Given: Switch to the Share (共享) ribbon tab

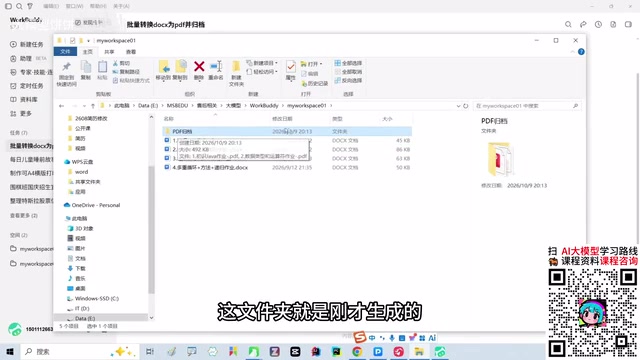Looking at the screenshot, I should [x=109, y=52].
